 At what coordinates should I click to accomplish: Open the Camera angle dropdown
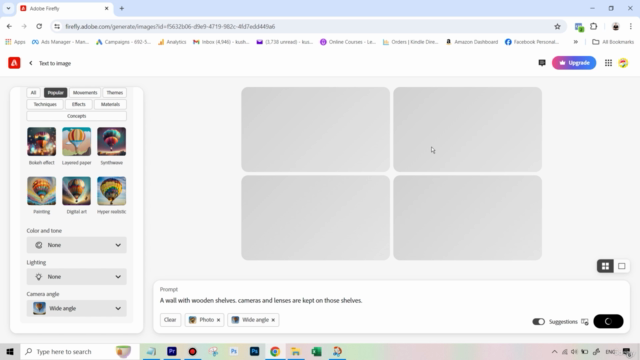[x=77, y=309]
